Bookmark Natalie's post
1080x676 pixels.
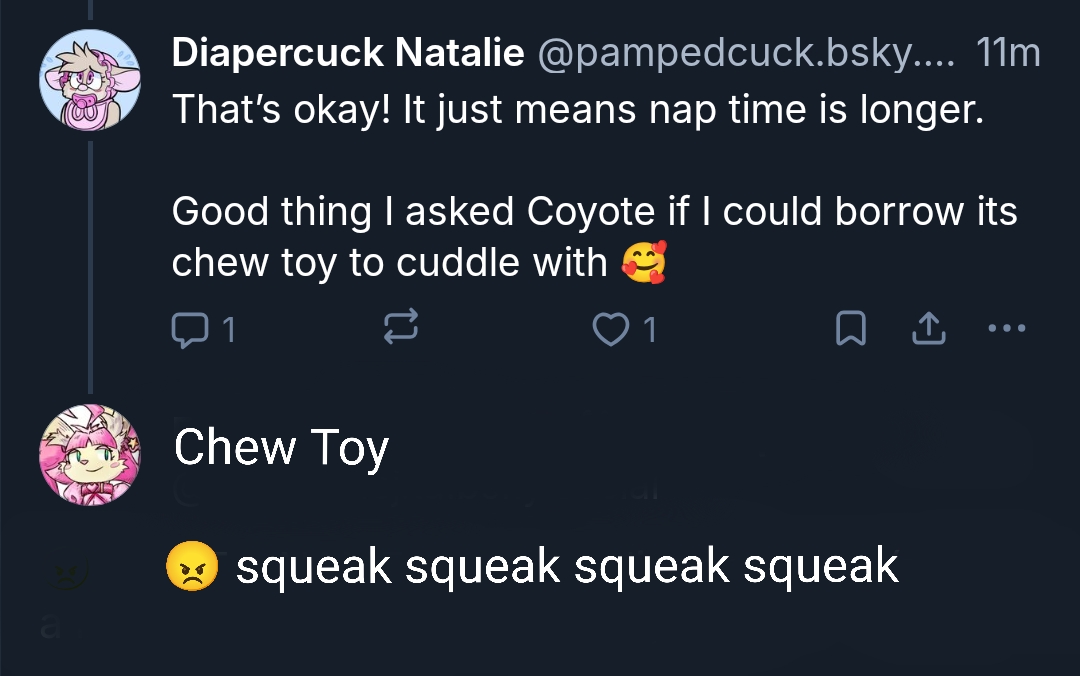pyautogui.click(x=849, y=329)
